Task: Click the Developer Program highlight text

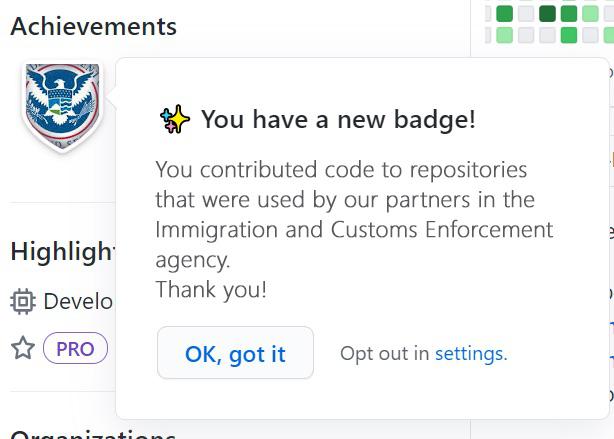Action: pyautogui.click(x=78, y=301)
